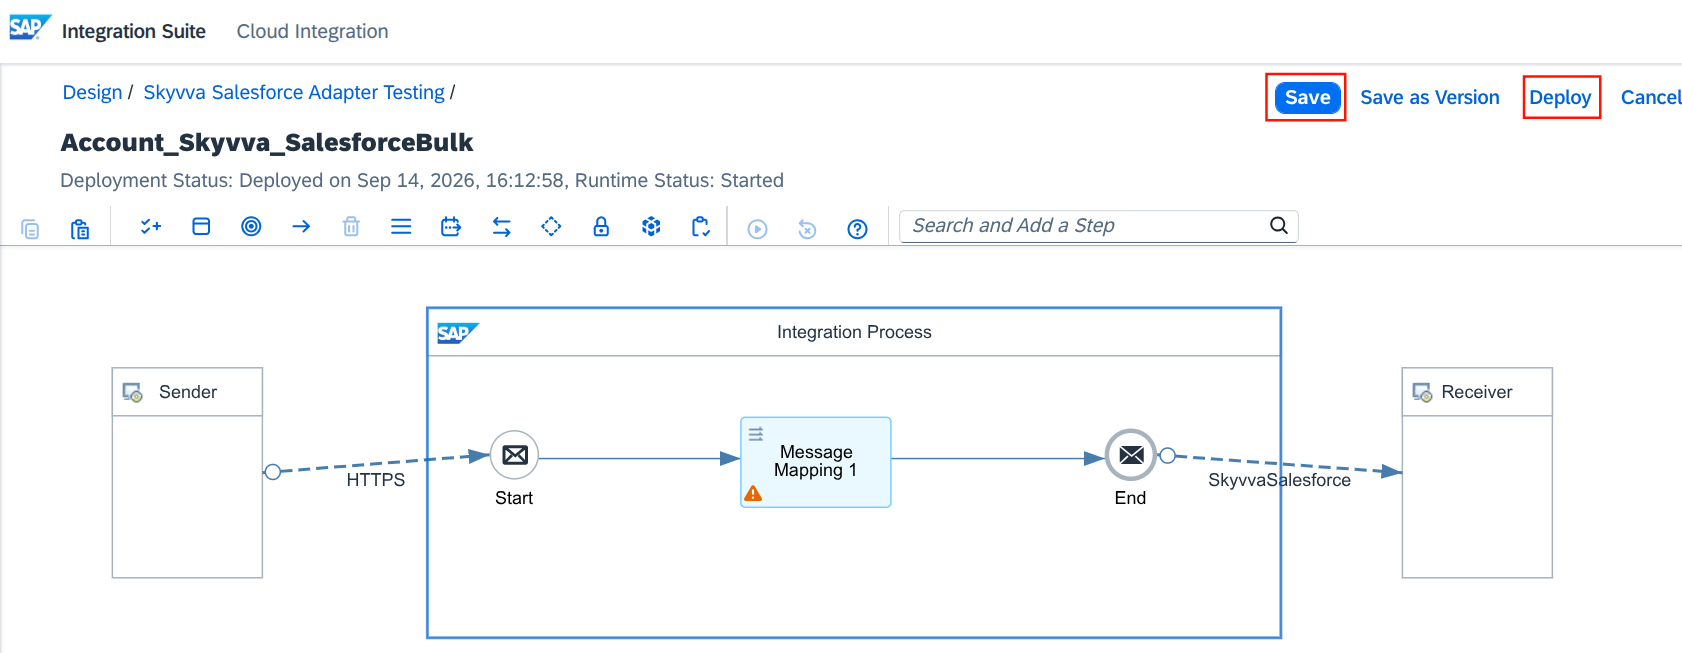This screenshot has height=653, width=1682.
Task: Click the trash can delete icon
Action: tap(351, 227)
